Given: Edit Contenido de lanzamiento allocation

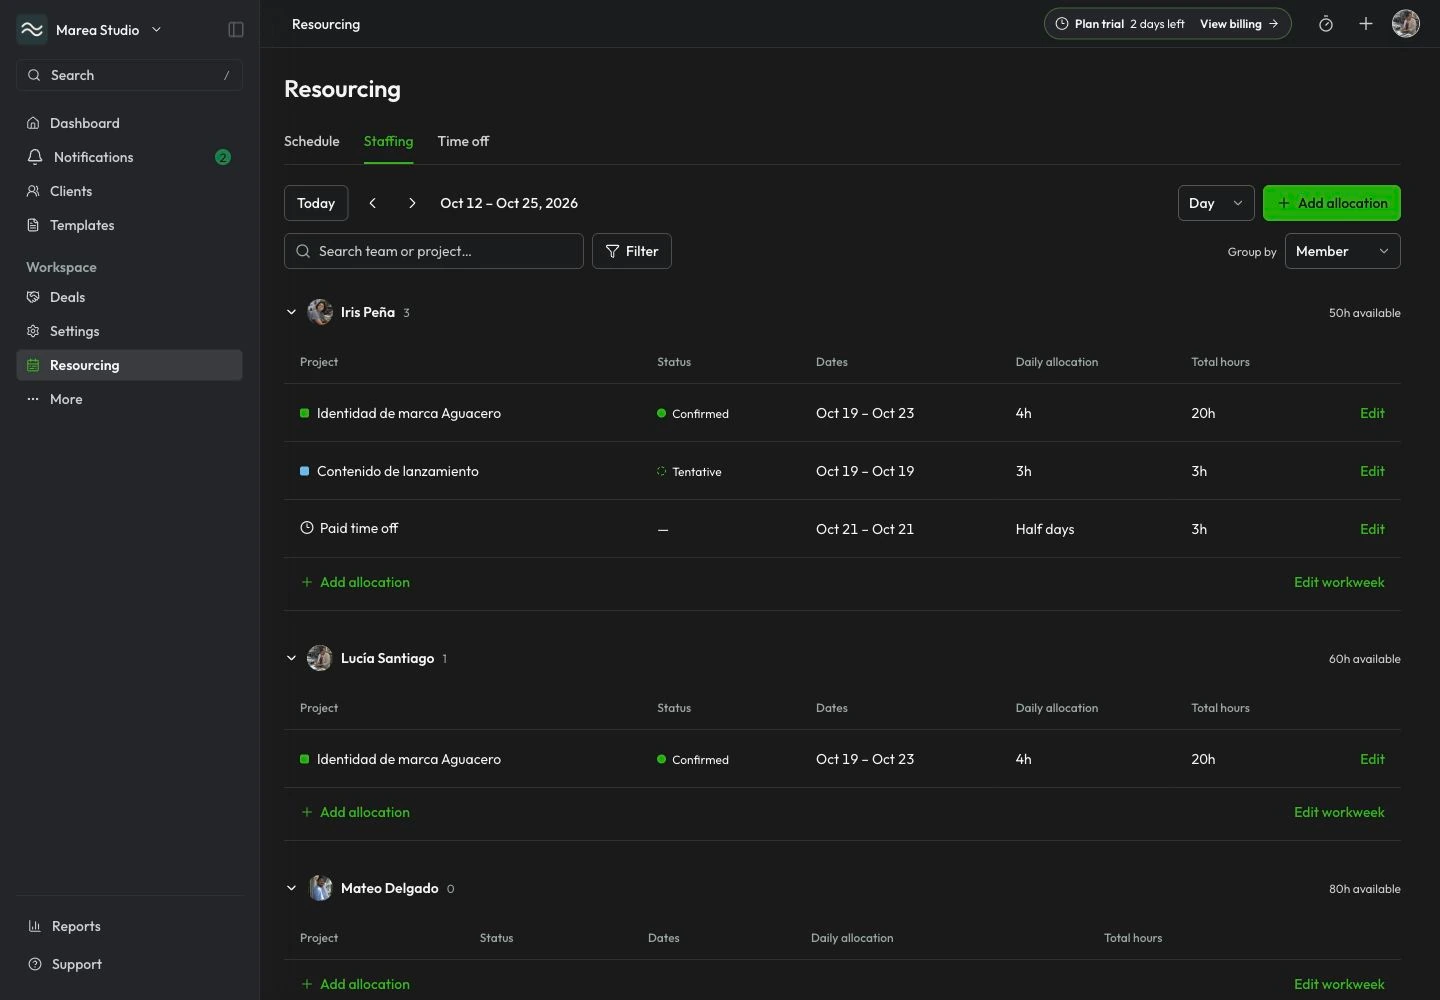Looking at the screenshot, I should [x=1372, y=471].
